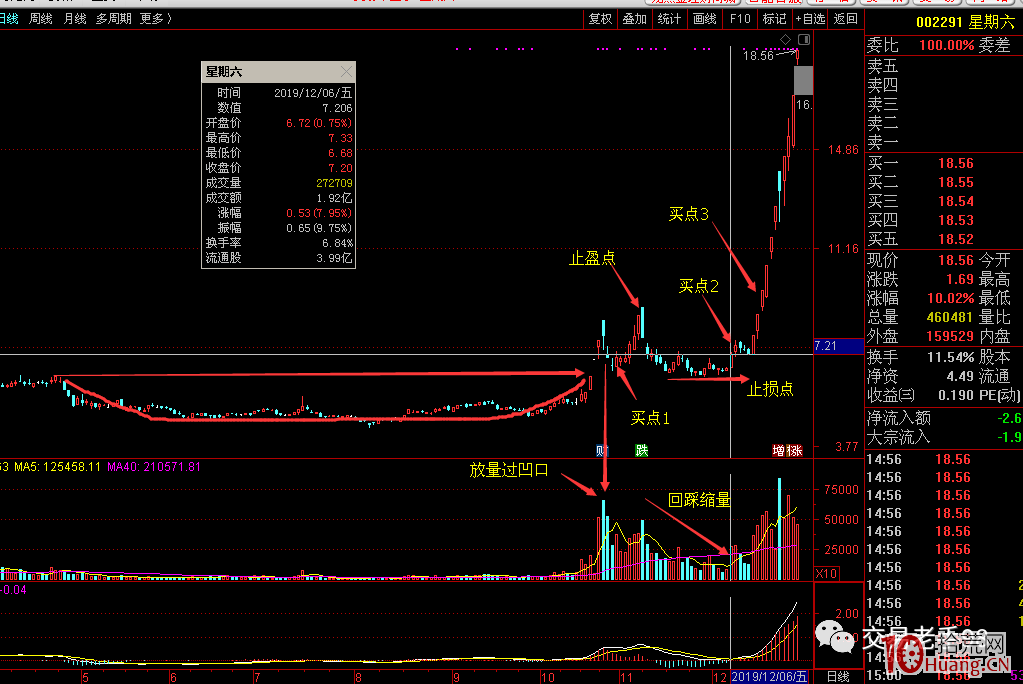Click the 换手 11.54% turnover value
Image resolution: width=1023 pixels, height=684 pixels.
coord(951,357)
